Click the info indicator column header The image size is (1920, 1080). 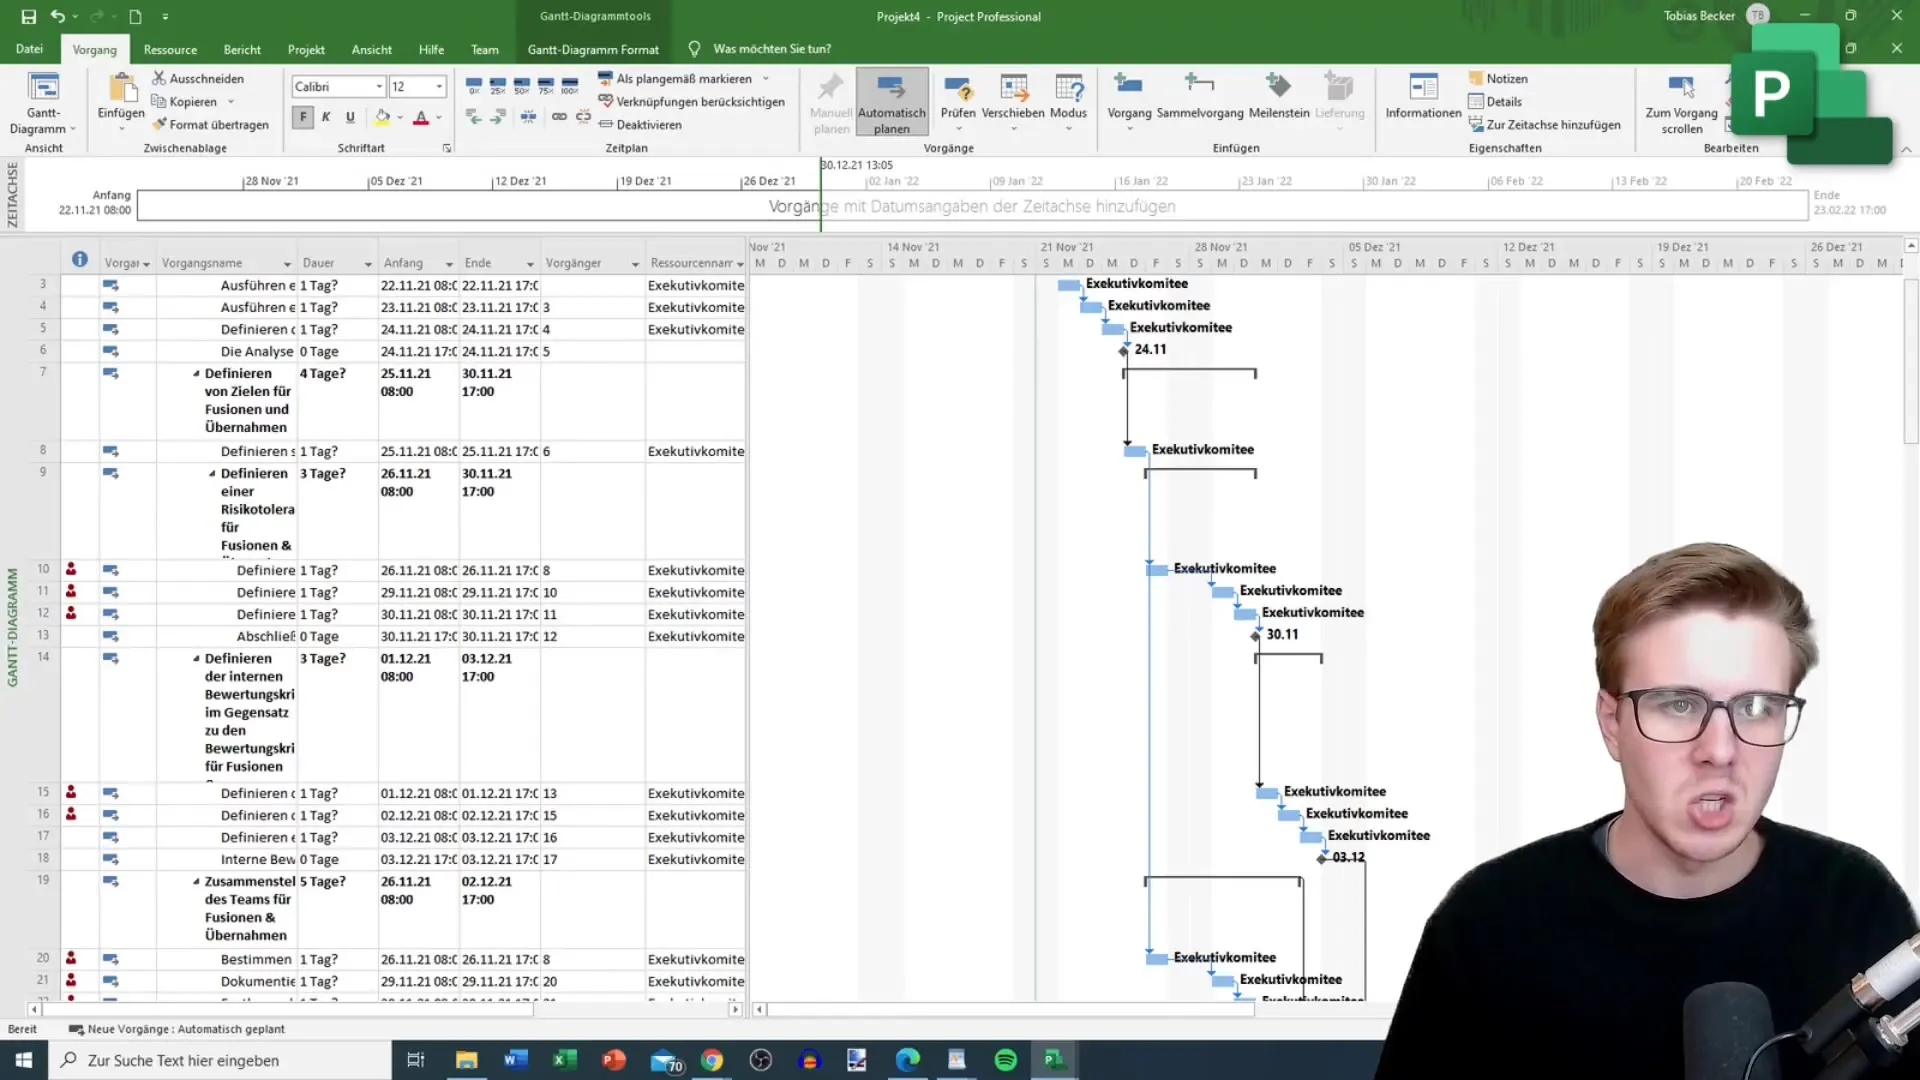(x=79, y=260)
